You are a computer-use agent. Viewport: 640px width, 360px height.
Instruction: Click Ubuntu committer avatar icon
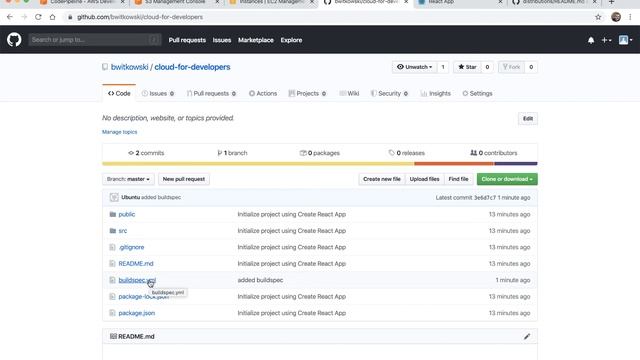click(114, 197)
